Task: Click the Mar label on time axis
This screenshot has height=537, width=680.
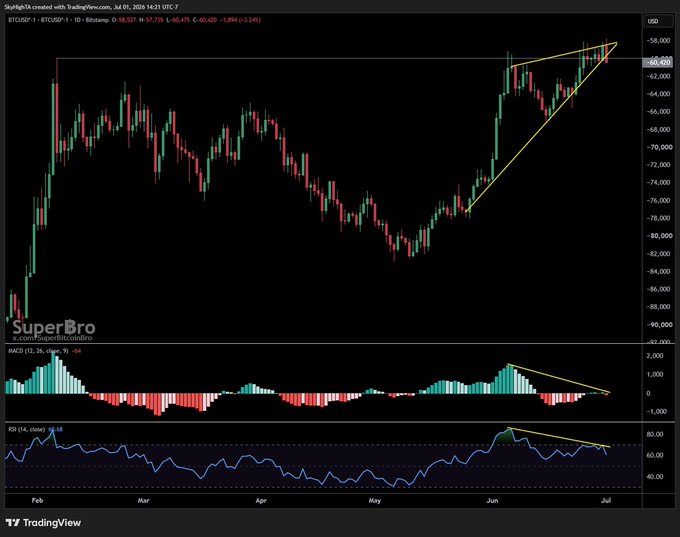Action: click(144, 501)
